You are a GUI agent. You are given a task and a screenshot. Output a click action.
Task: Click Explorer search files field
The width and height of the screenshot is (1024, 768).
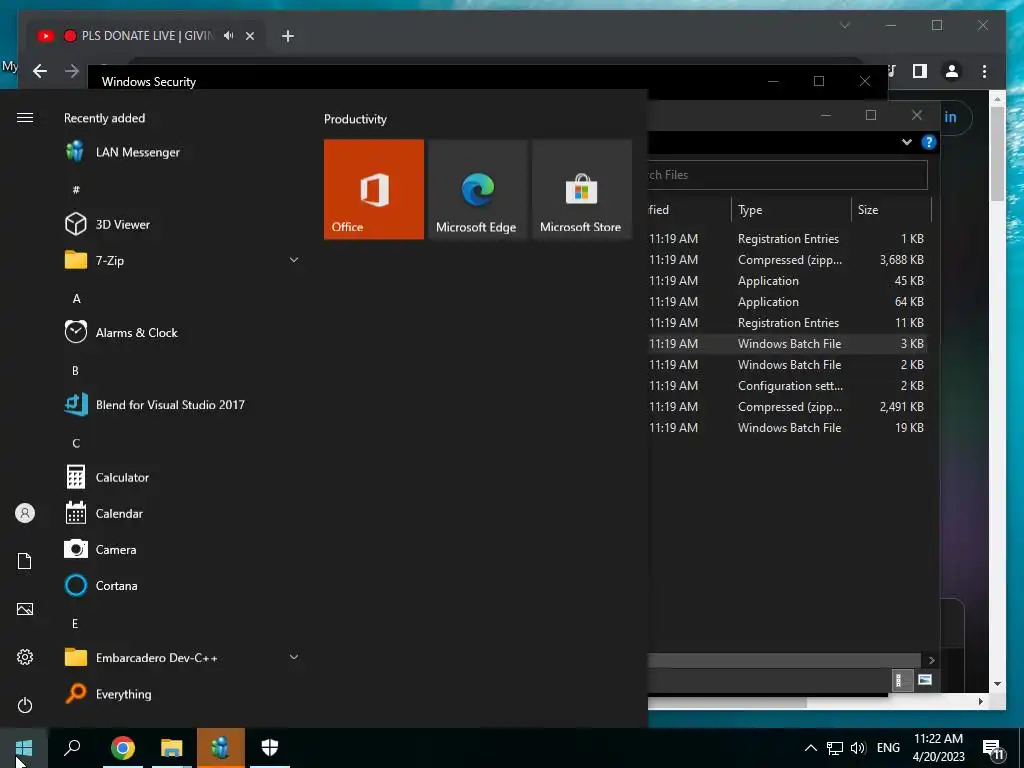coord(788,175)
